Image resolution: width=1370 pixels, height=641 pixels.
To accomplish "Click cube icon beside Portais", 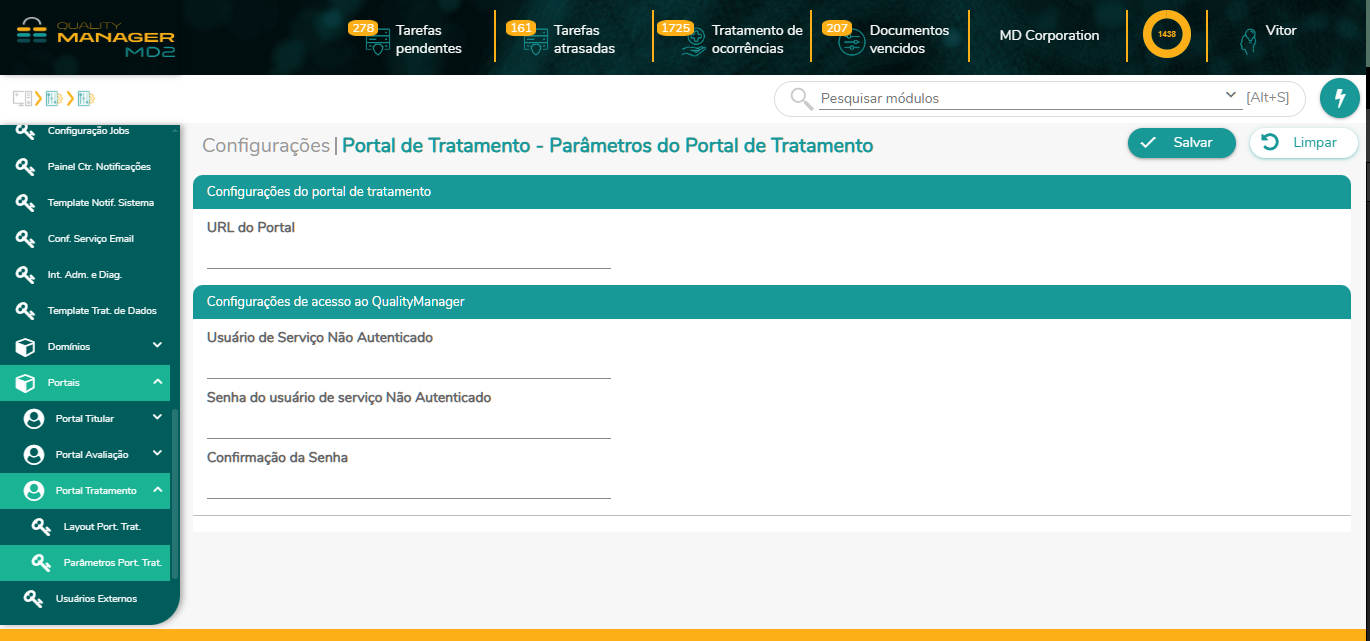I will click(26, 383).
